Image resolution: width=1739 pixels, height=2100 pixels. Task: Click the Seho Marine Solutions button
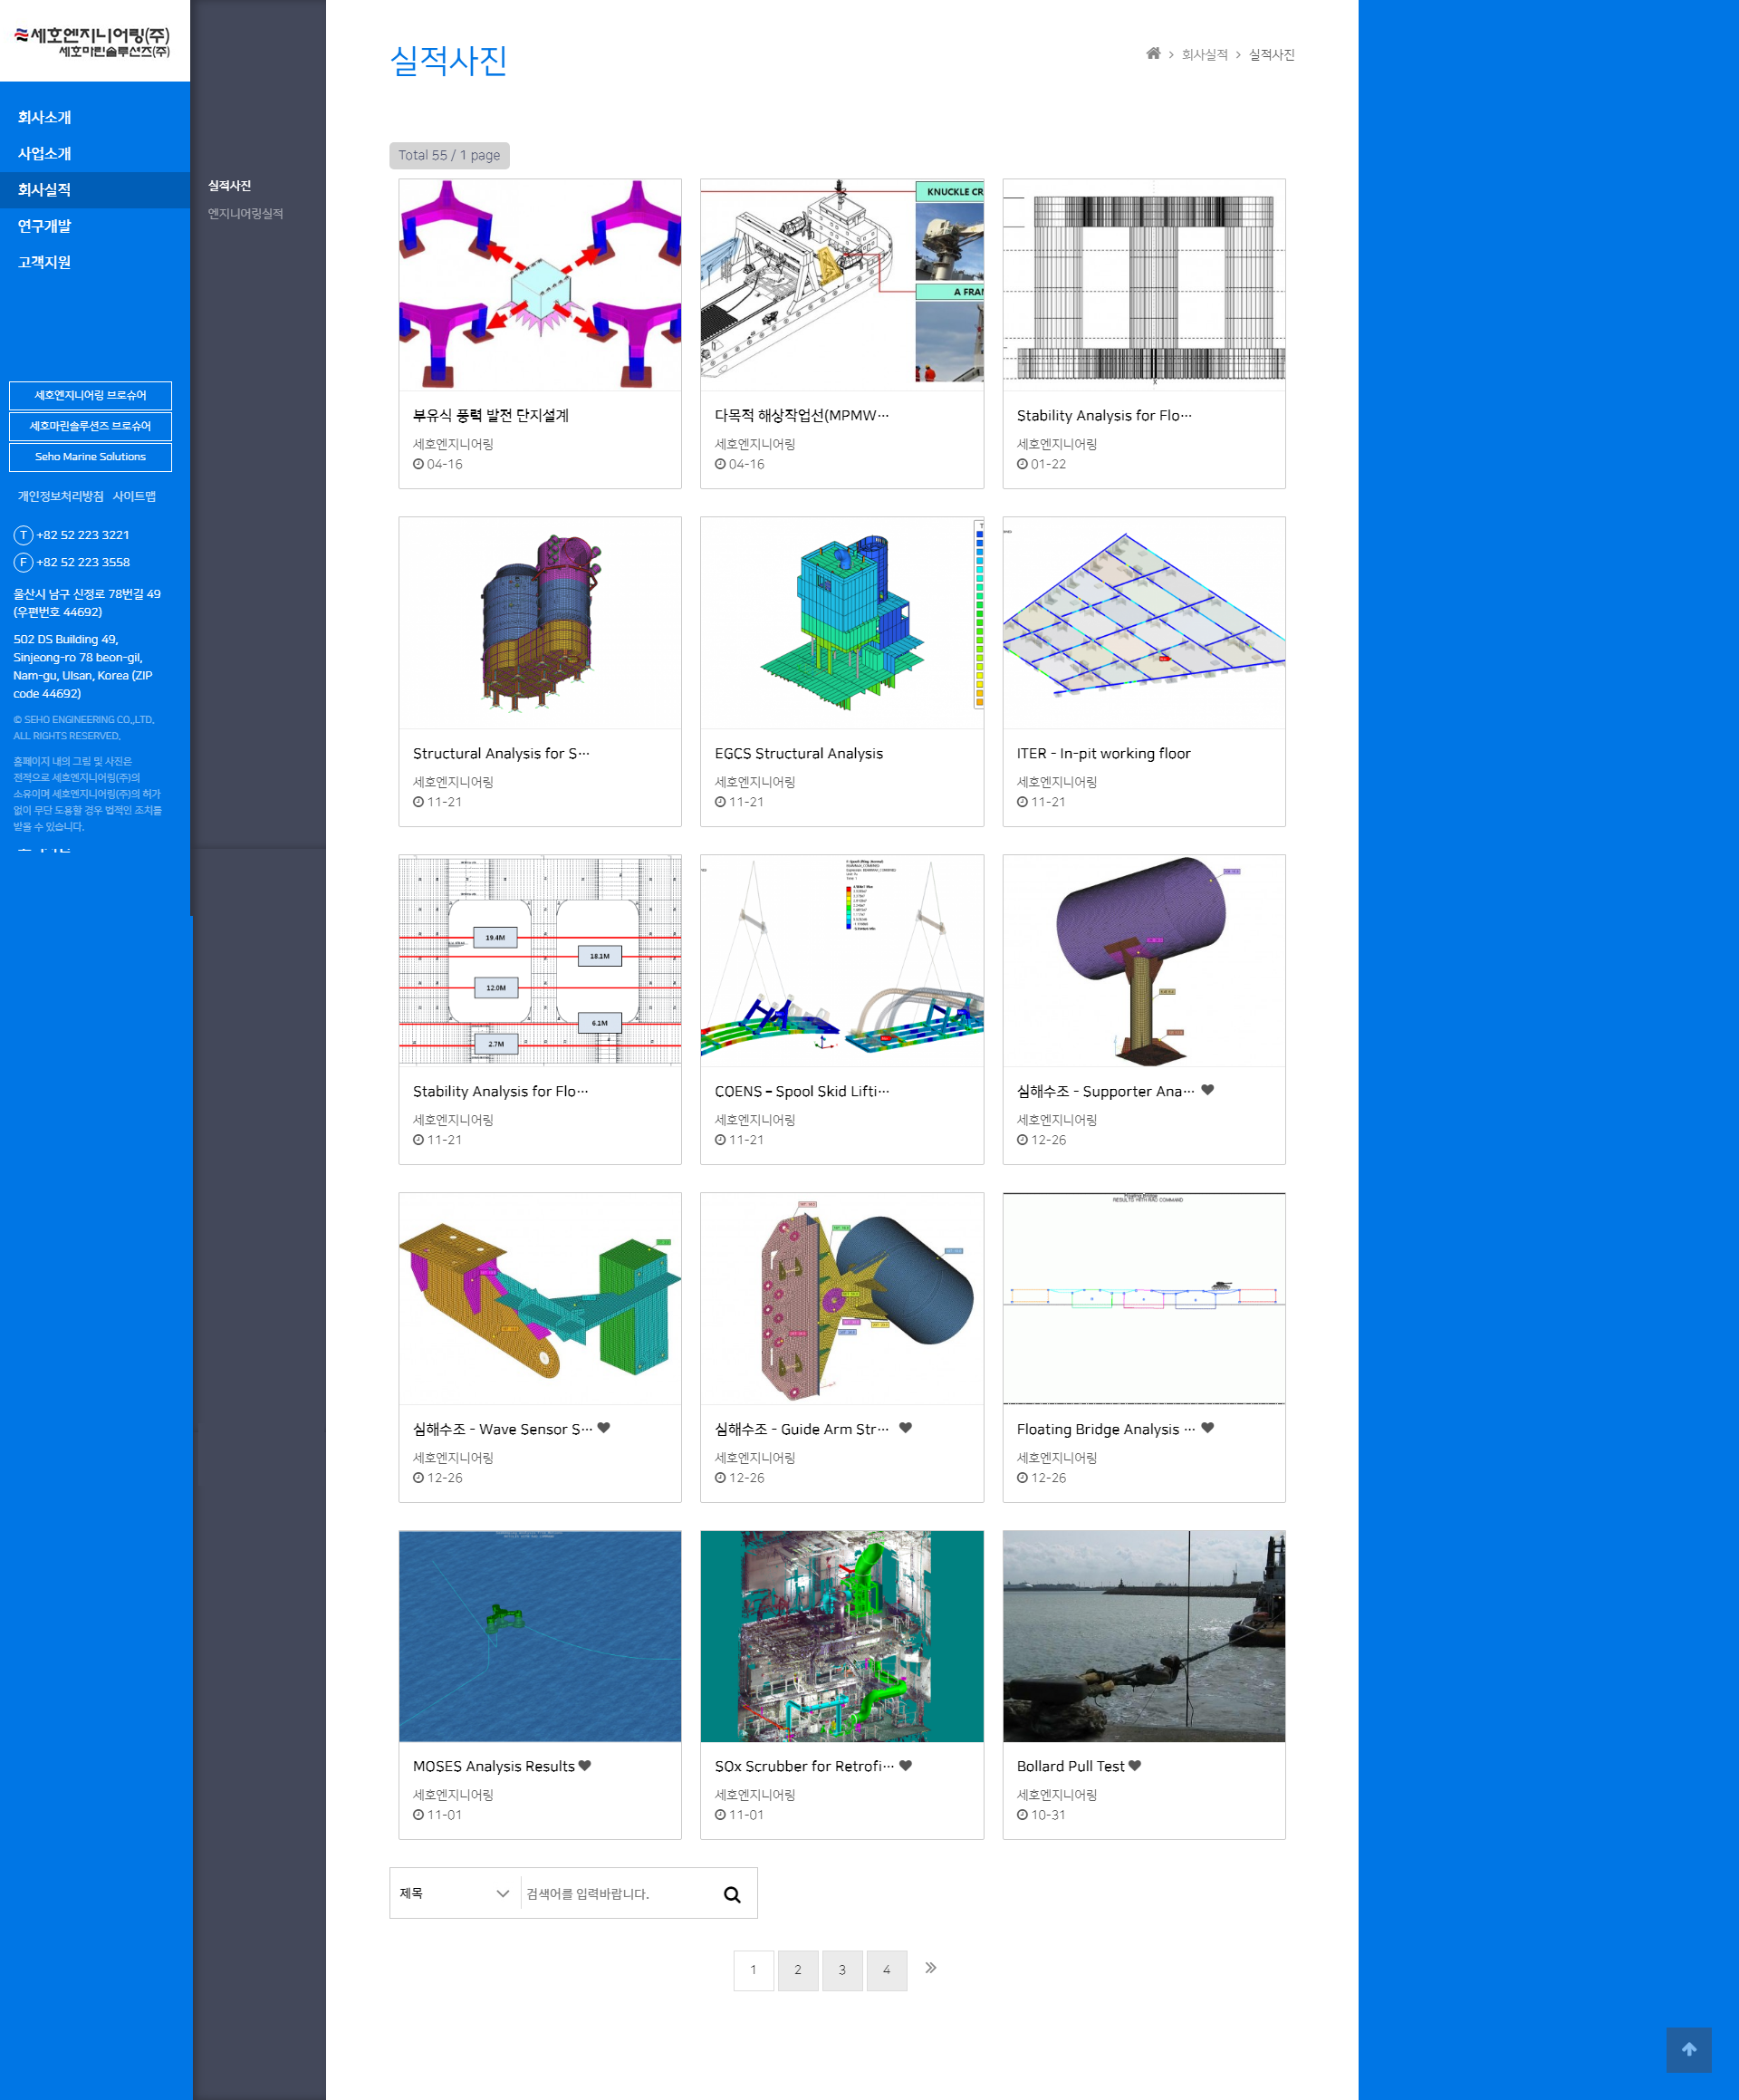[90, 457]
